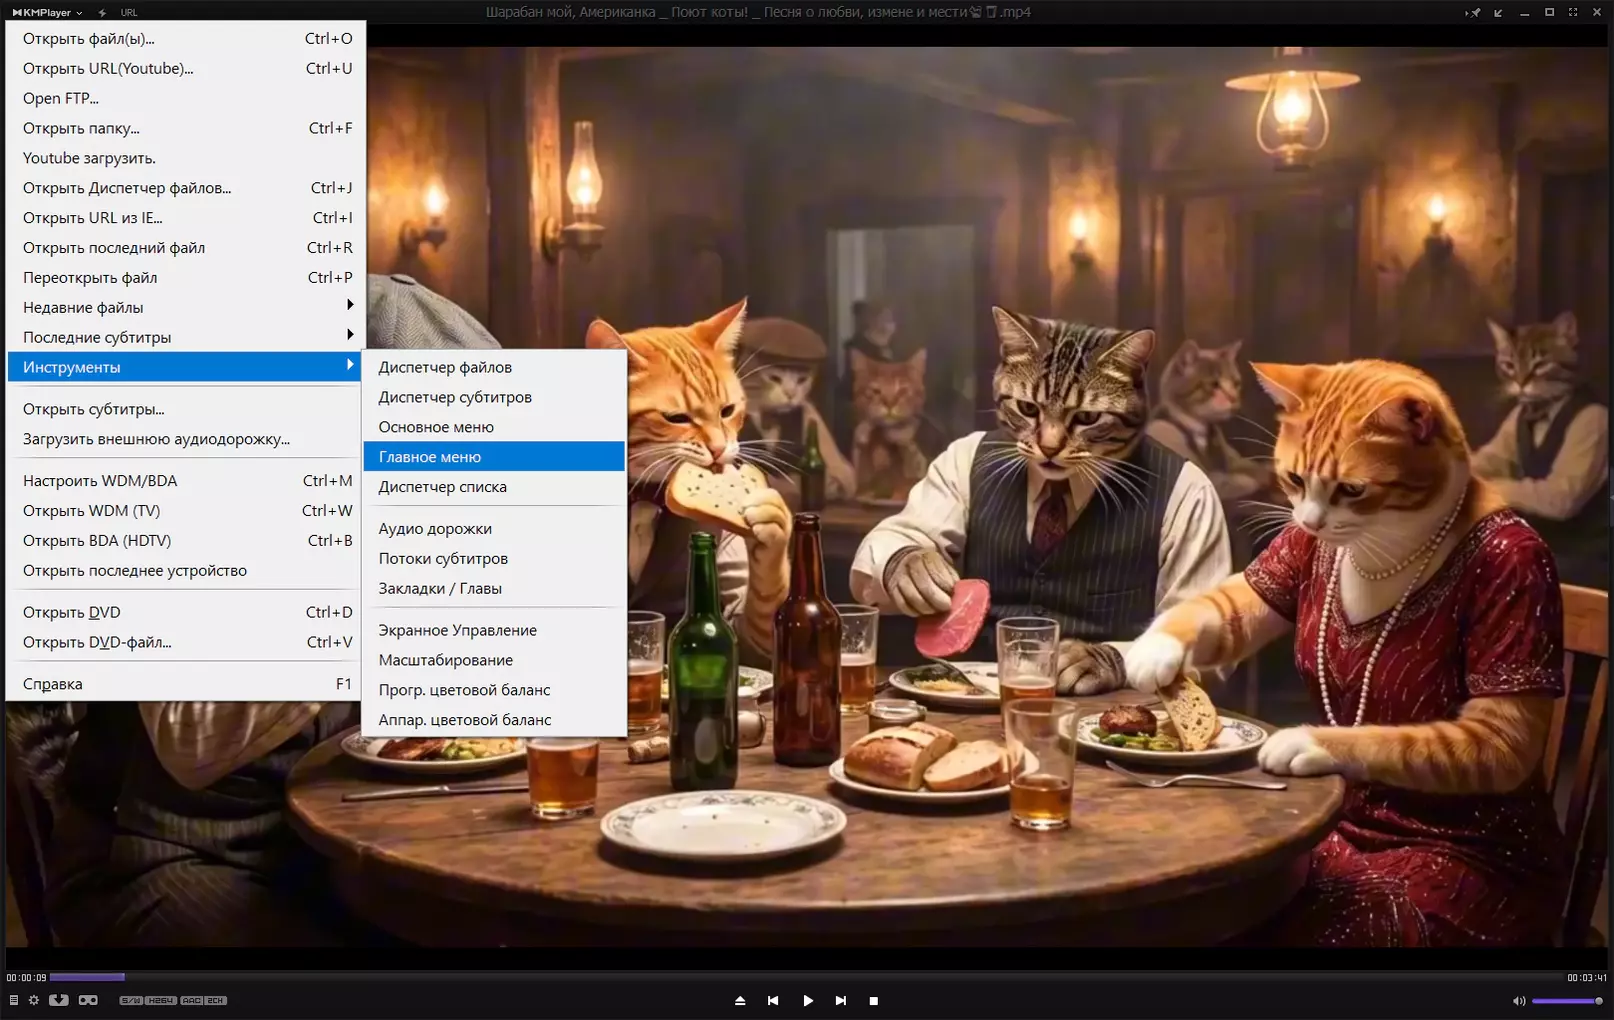Screen dimensions: 1614x1020
Task: Seek using the video progress bar
Action: 807,977
